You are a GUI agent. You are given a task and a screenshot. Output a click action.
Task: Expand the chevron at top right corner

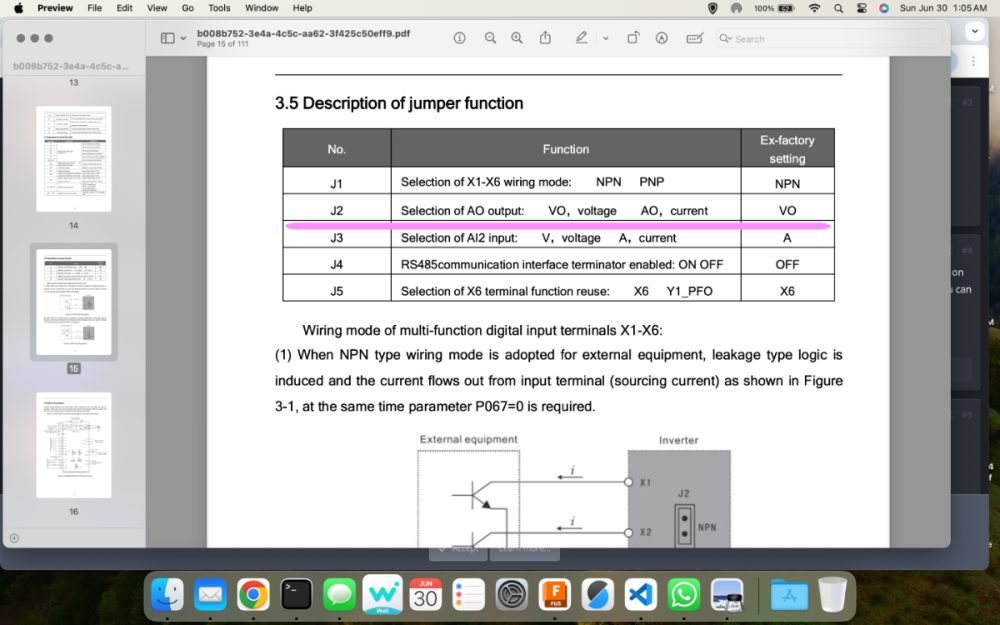tap(974, 31)
